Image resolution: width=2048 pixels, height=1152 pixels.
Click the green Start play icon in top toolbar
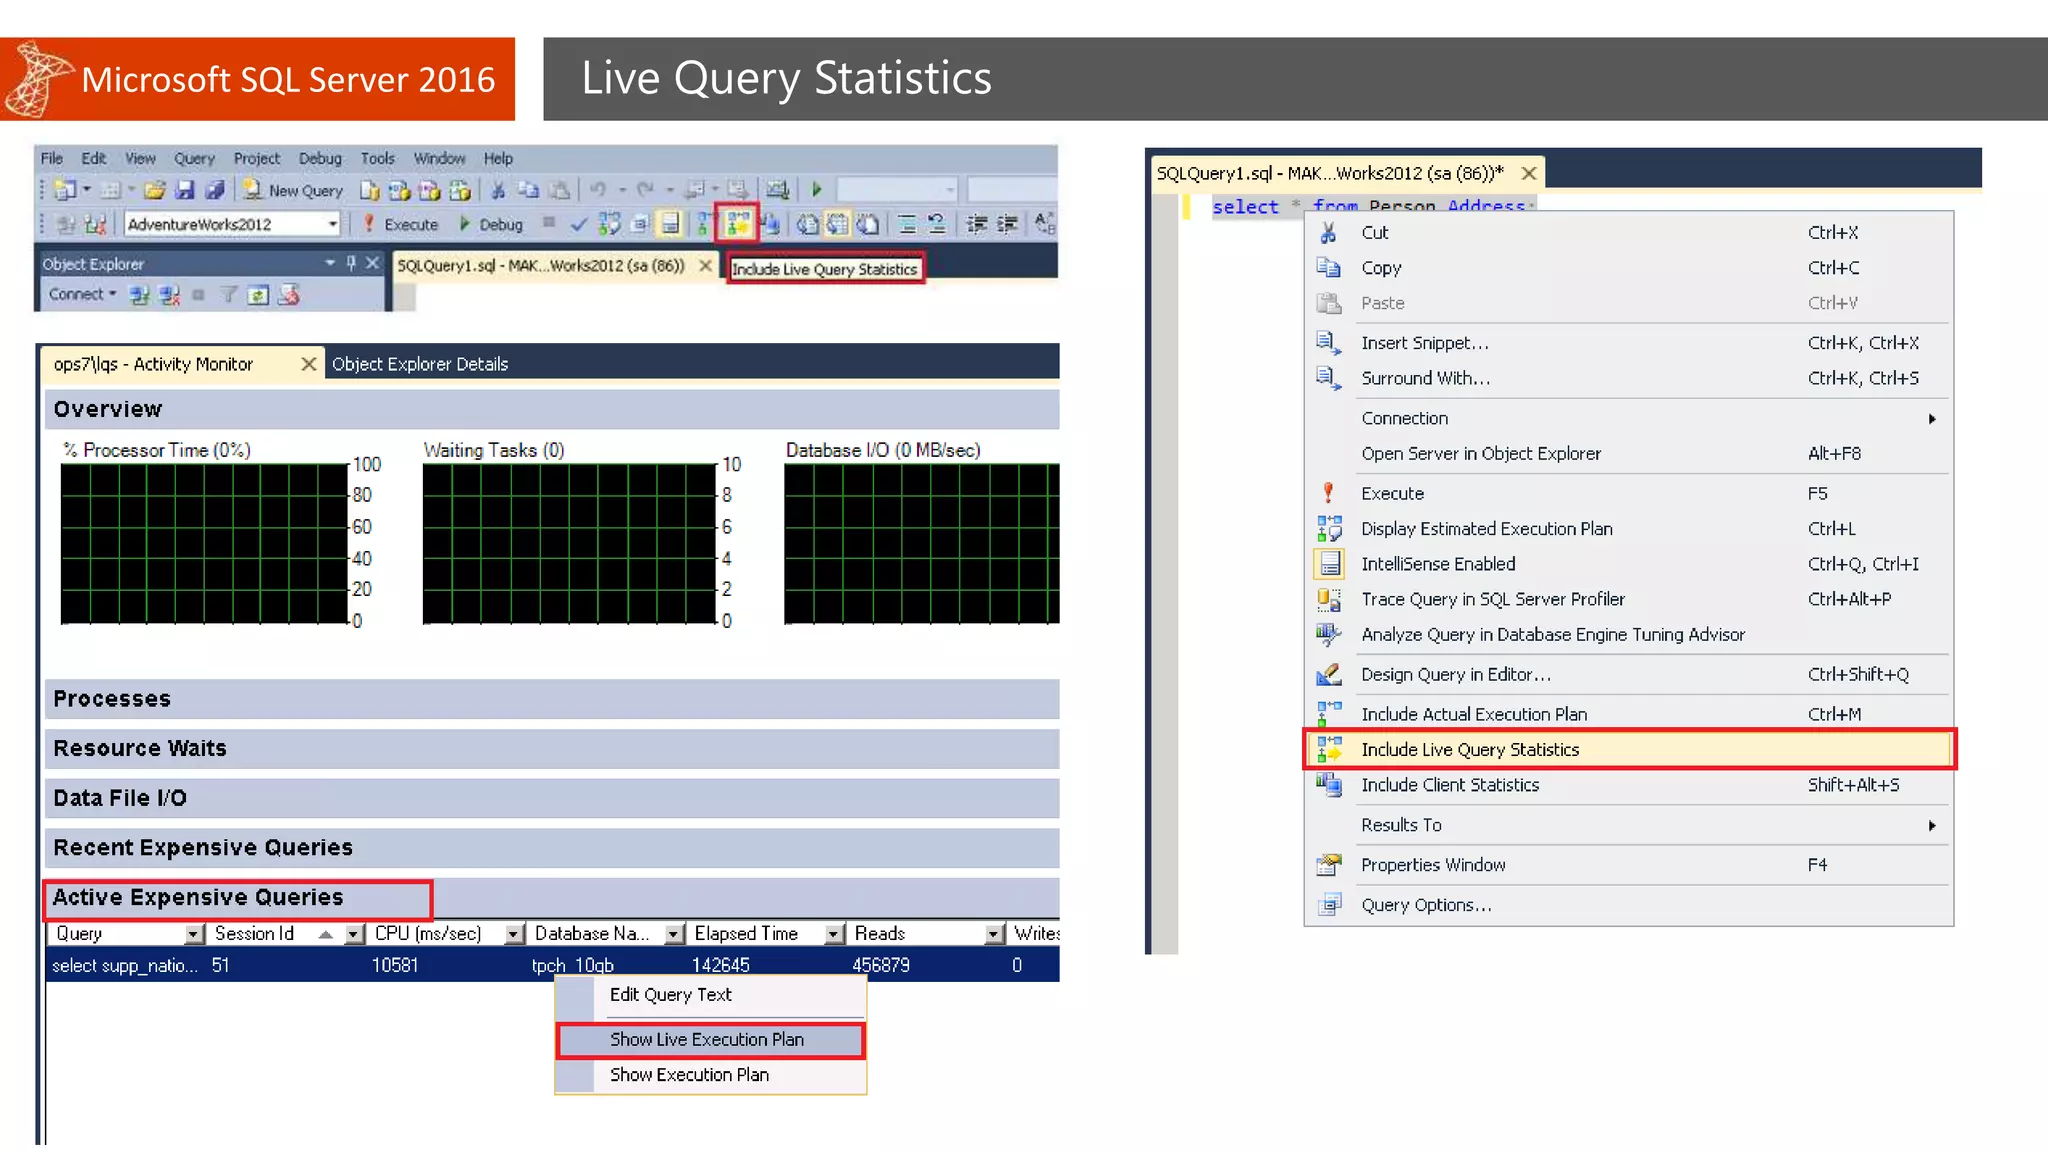pos(816,190)
